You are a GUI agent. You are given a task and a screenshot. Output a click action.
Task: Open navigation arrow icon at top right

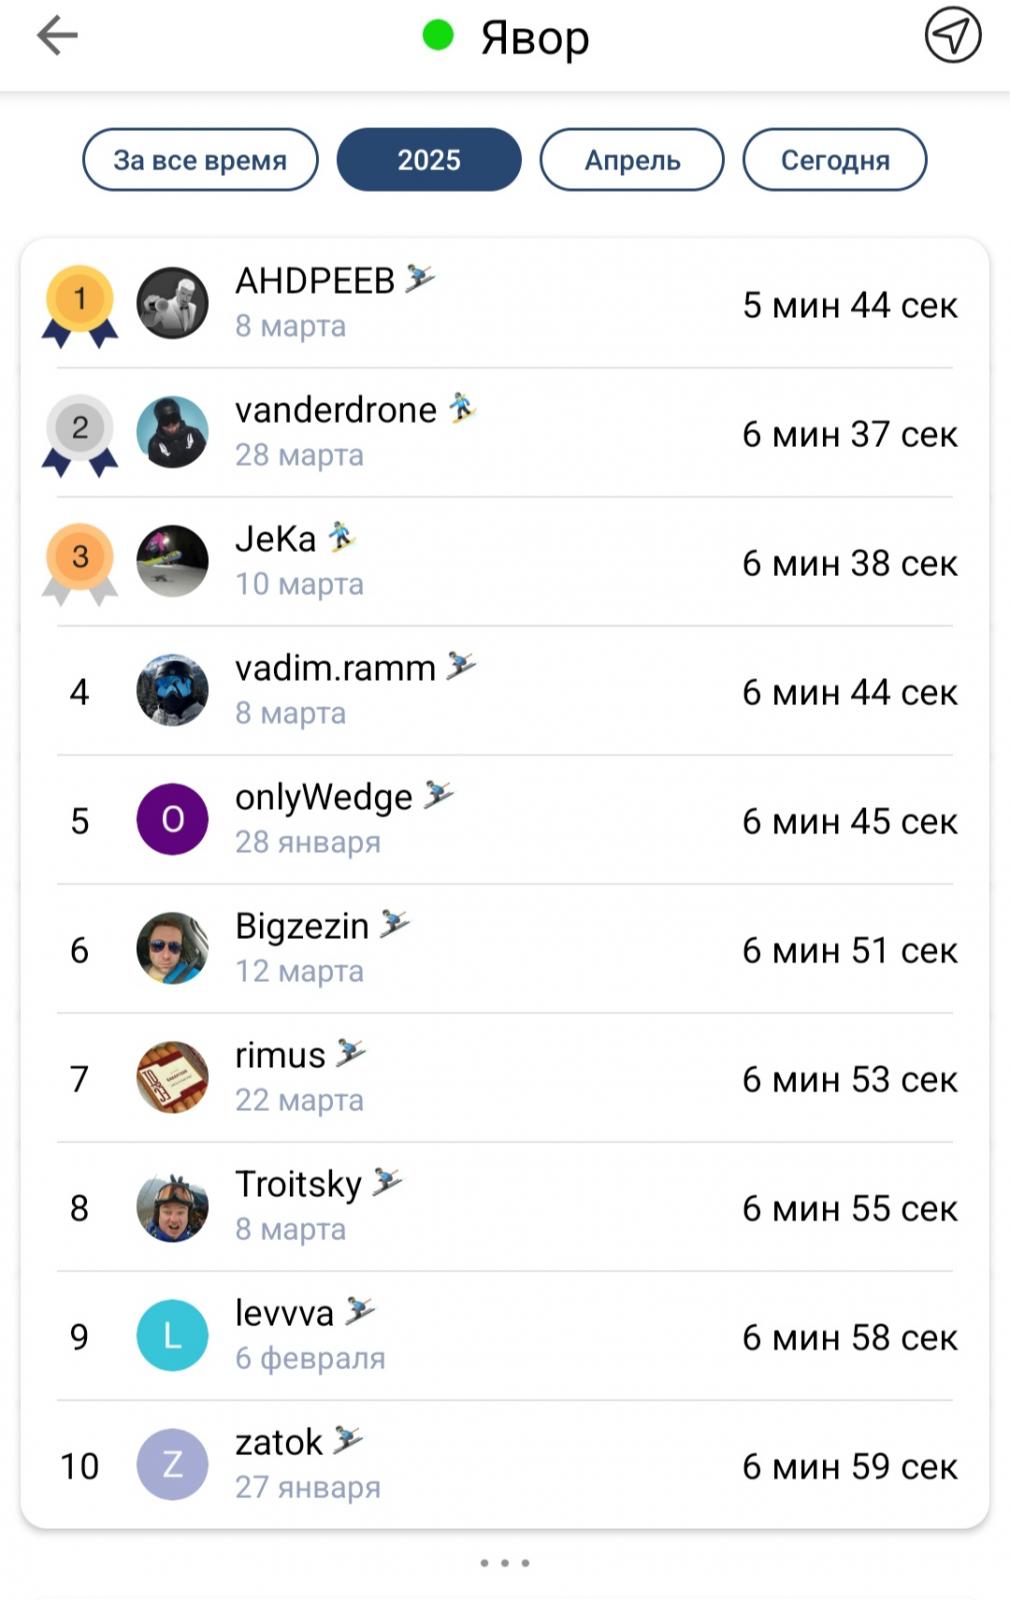952,36
